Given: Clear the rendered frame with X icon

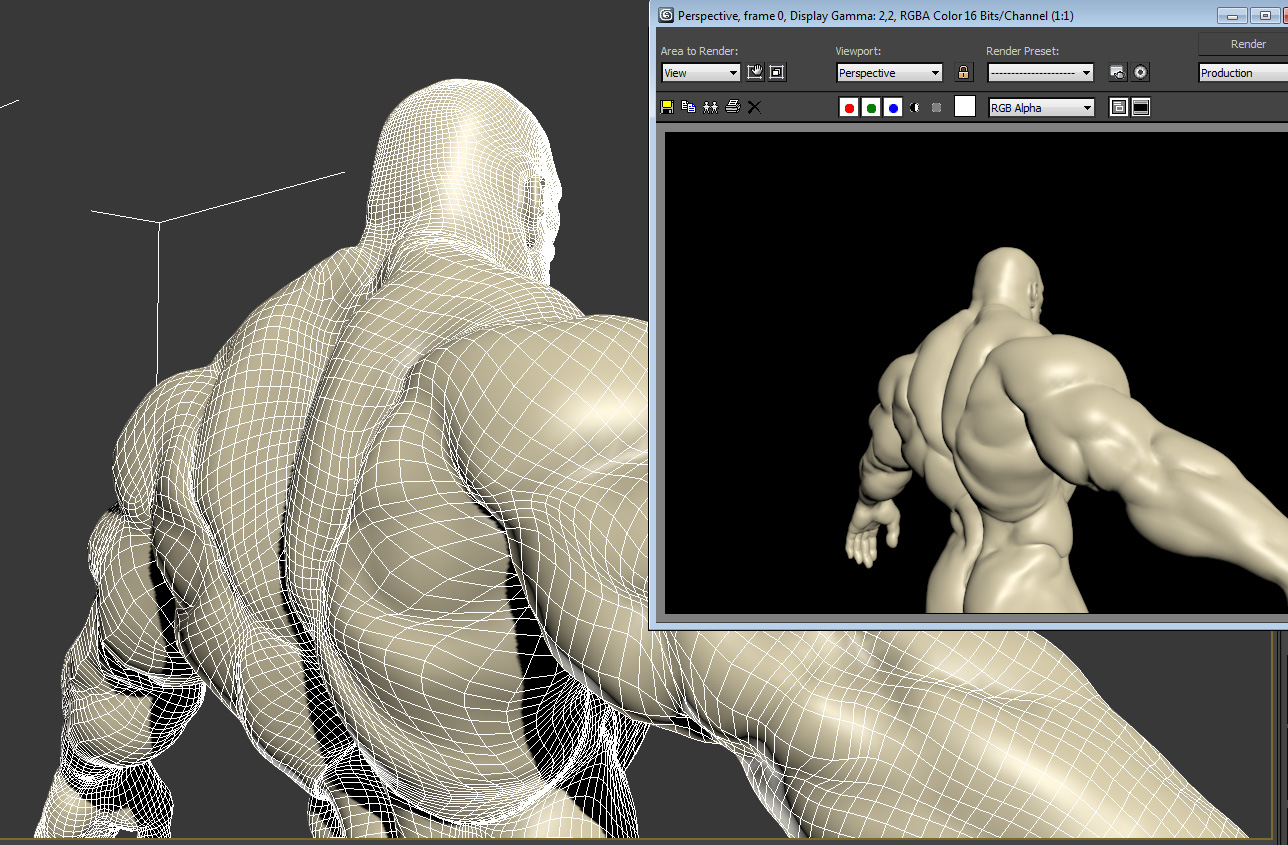Looking at the screenshot, I should coord(754,107).
